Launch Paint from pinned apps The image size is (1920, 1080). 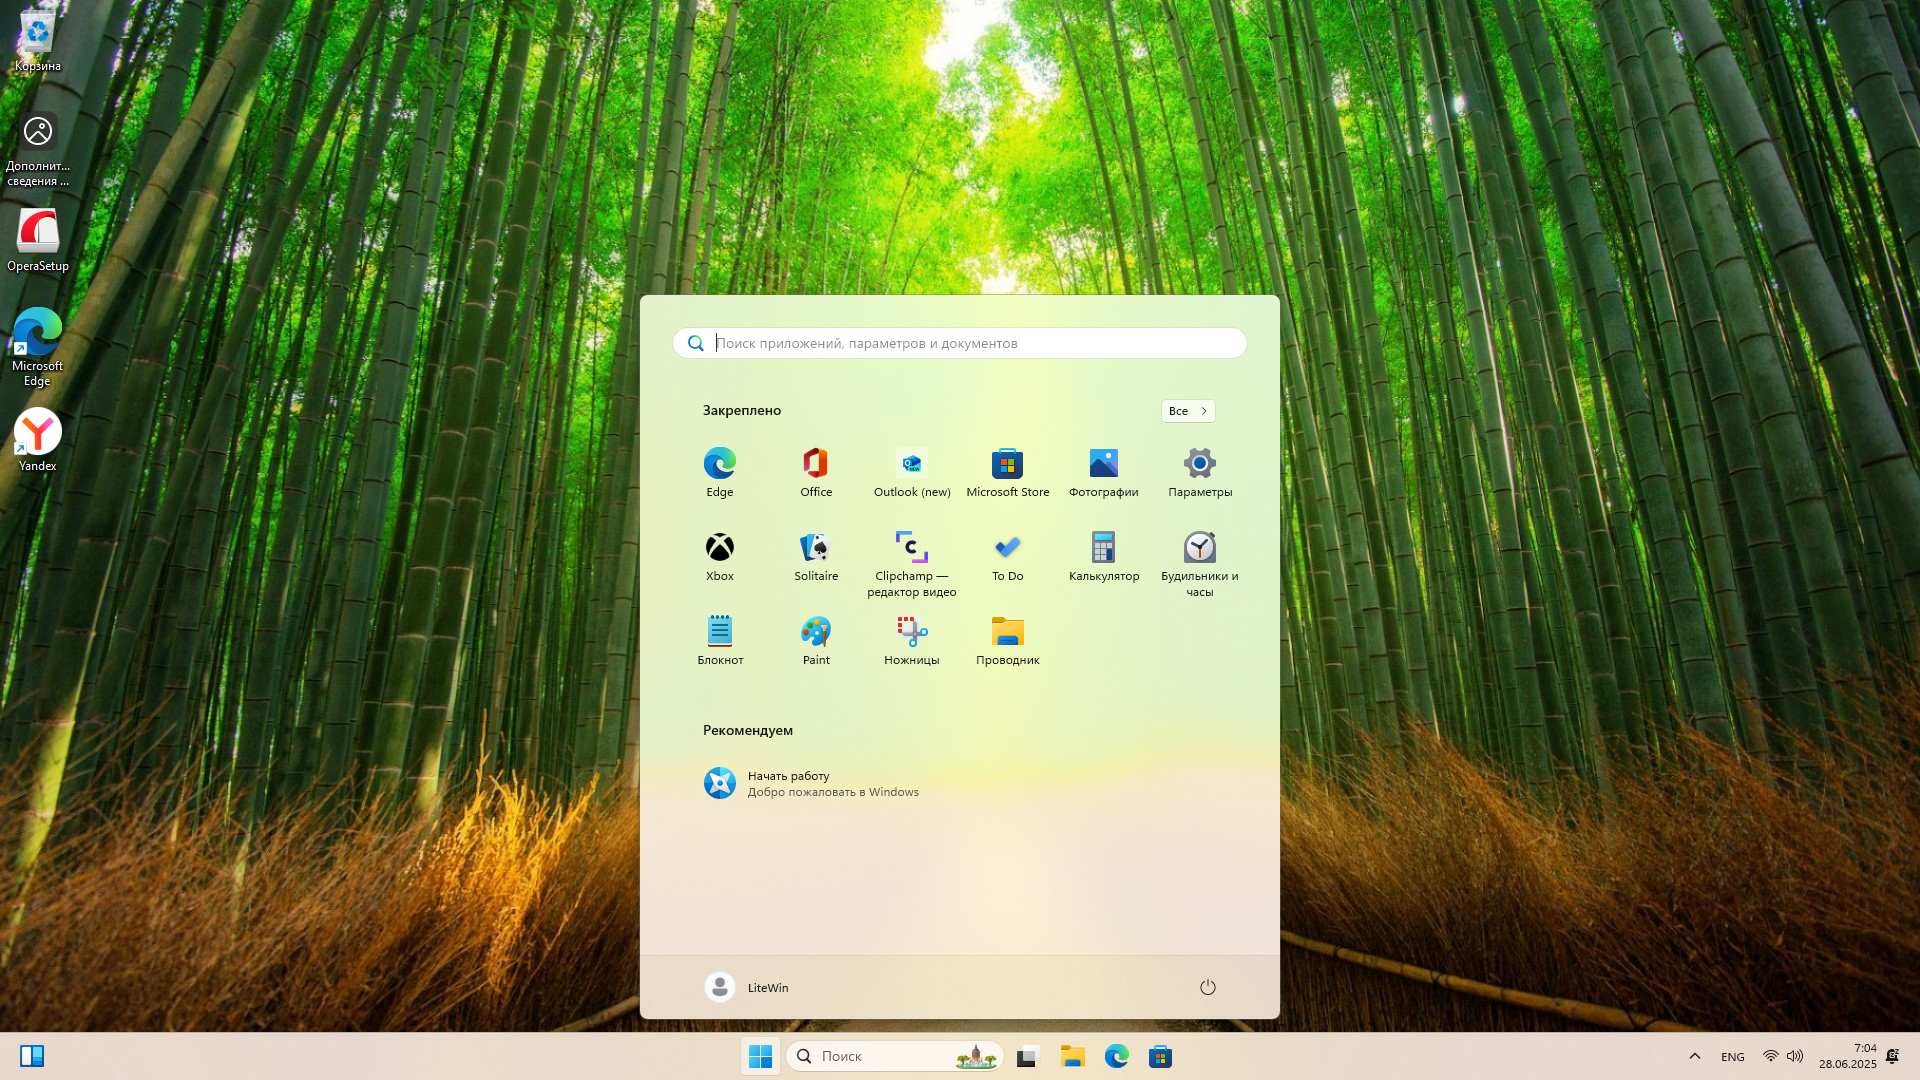816,632
